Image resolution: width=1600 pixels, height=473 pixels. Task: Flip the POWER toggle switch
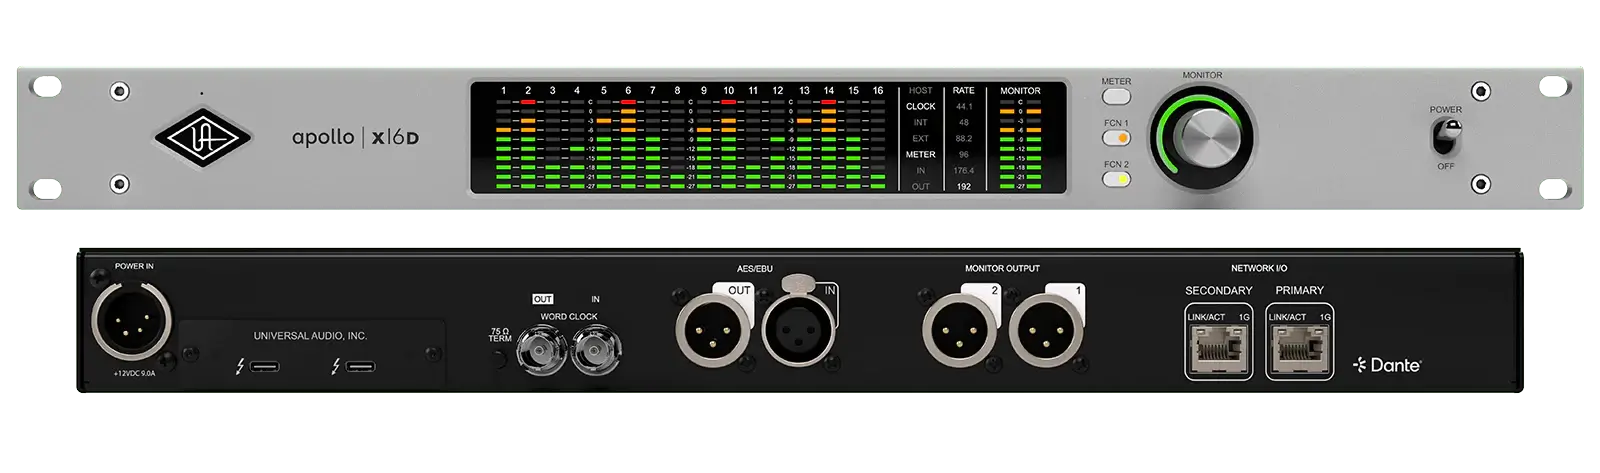pos(1445,136)
